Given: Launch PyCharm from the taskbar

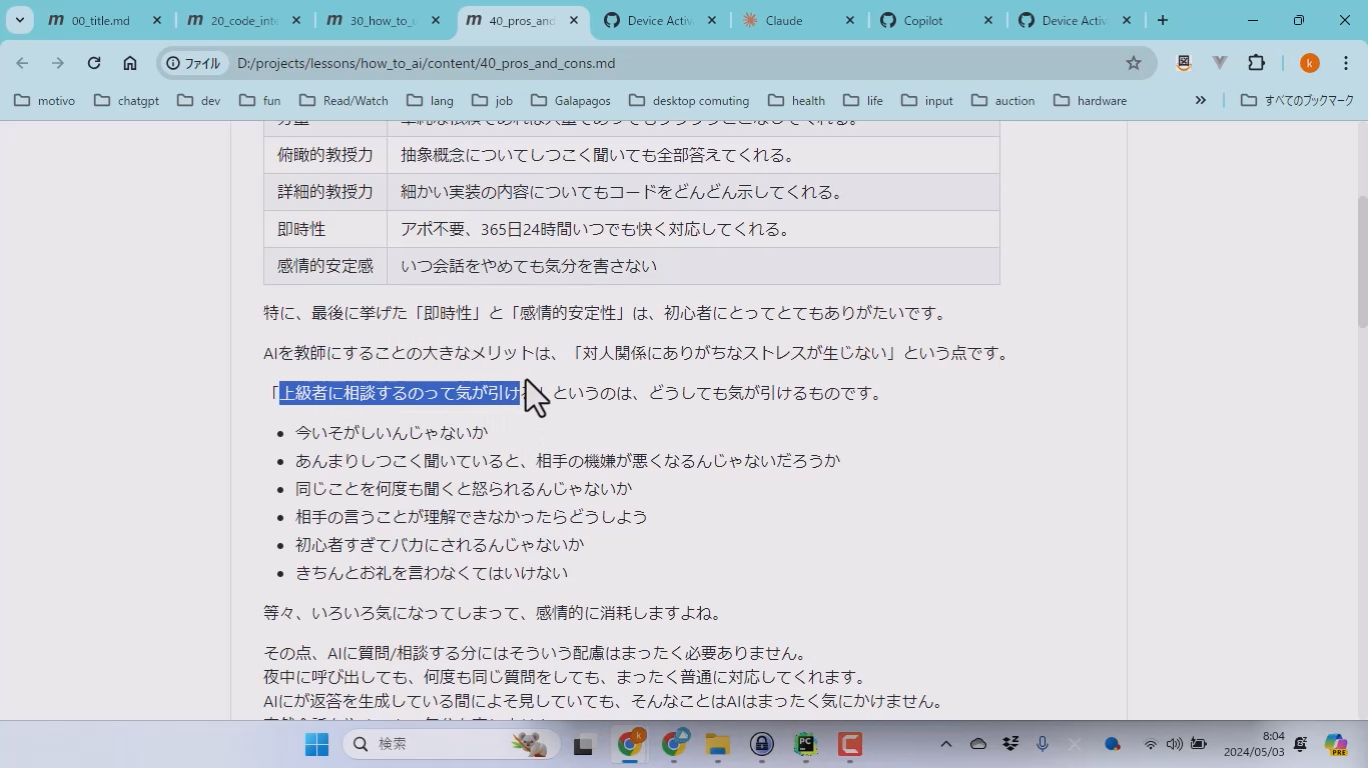Looking at the screenshot, I should (x=805, y=744).
